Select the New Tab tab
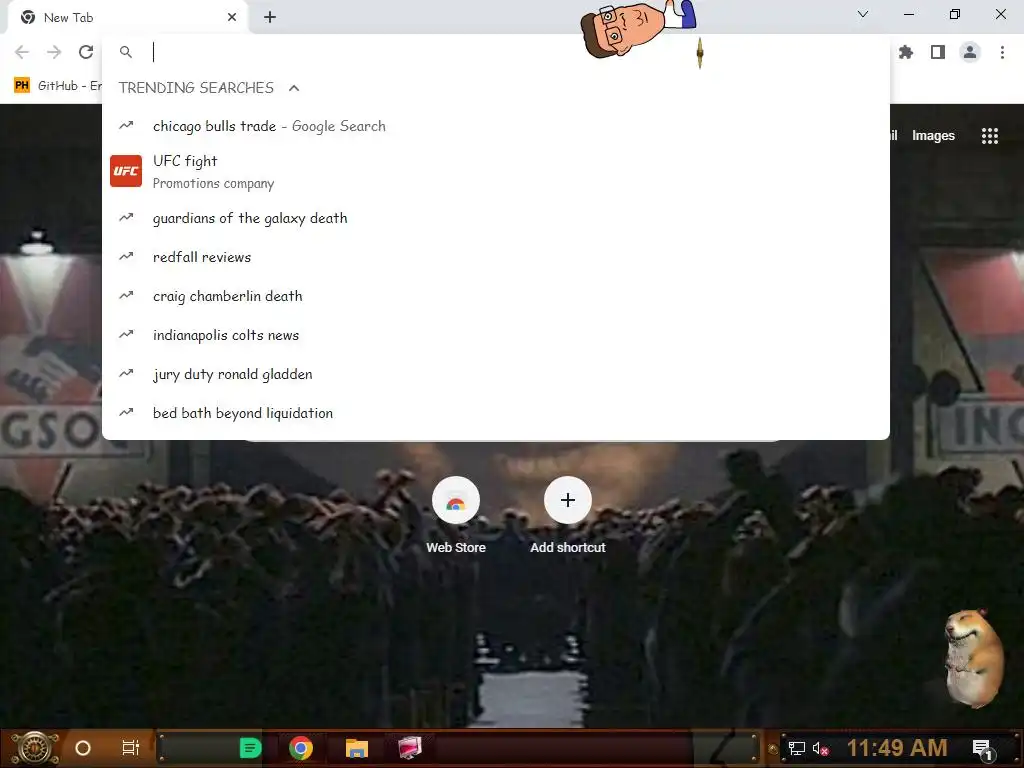1024x768 pixels. point(128,18)
